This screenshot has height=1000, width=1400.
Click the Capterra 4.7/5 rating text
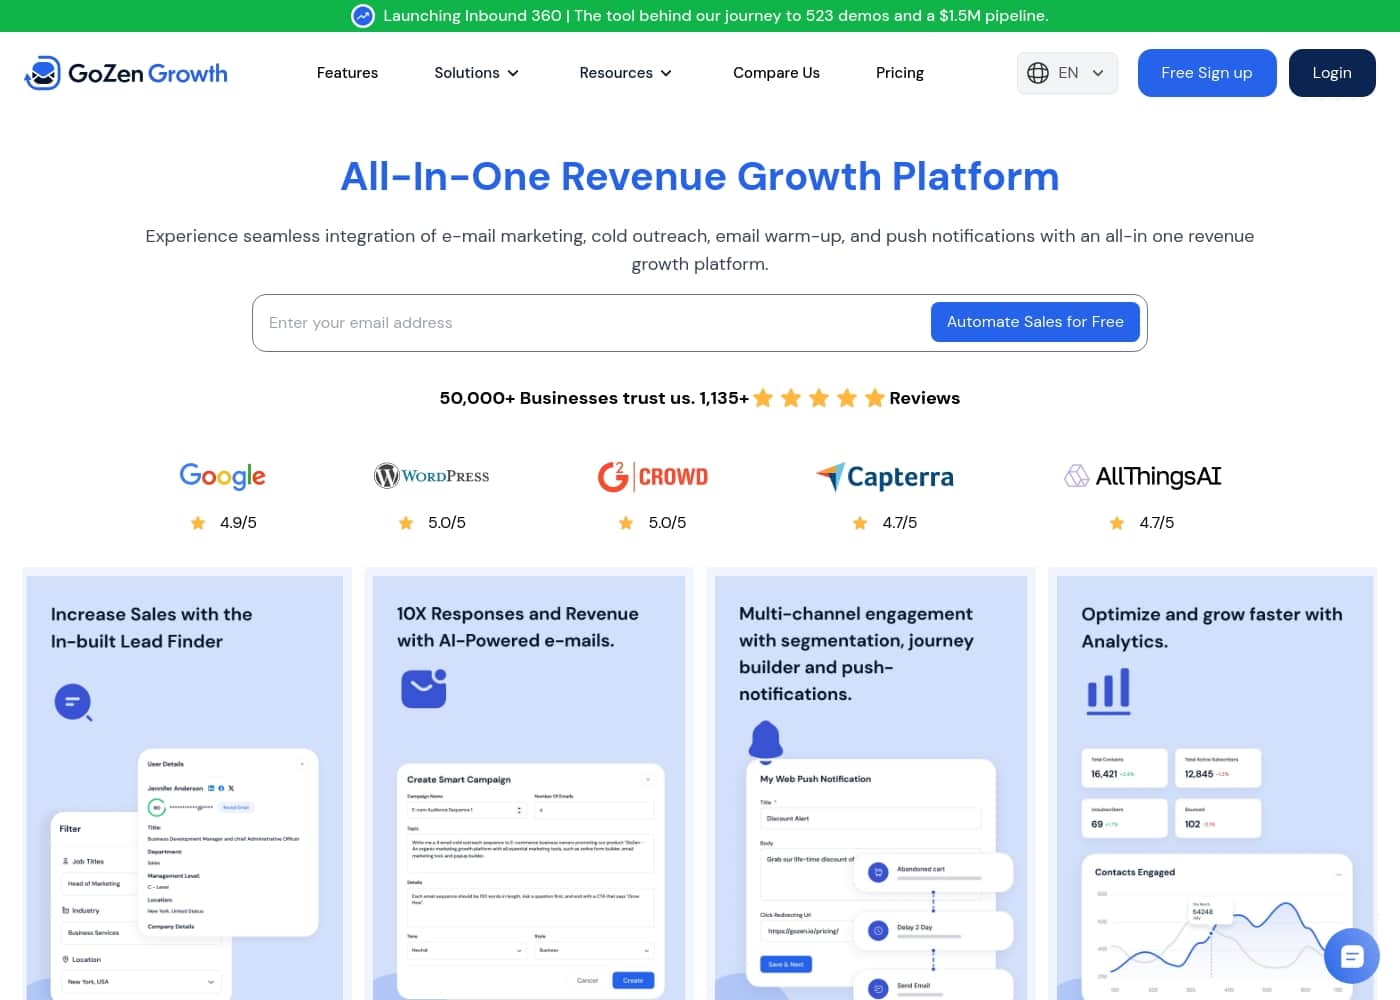900,523
